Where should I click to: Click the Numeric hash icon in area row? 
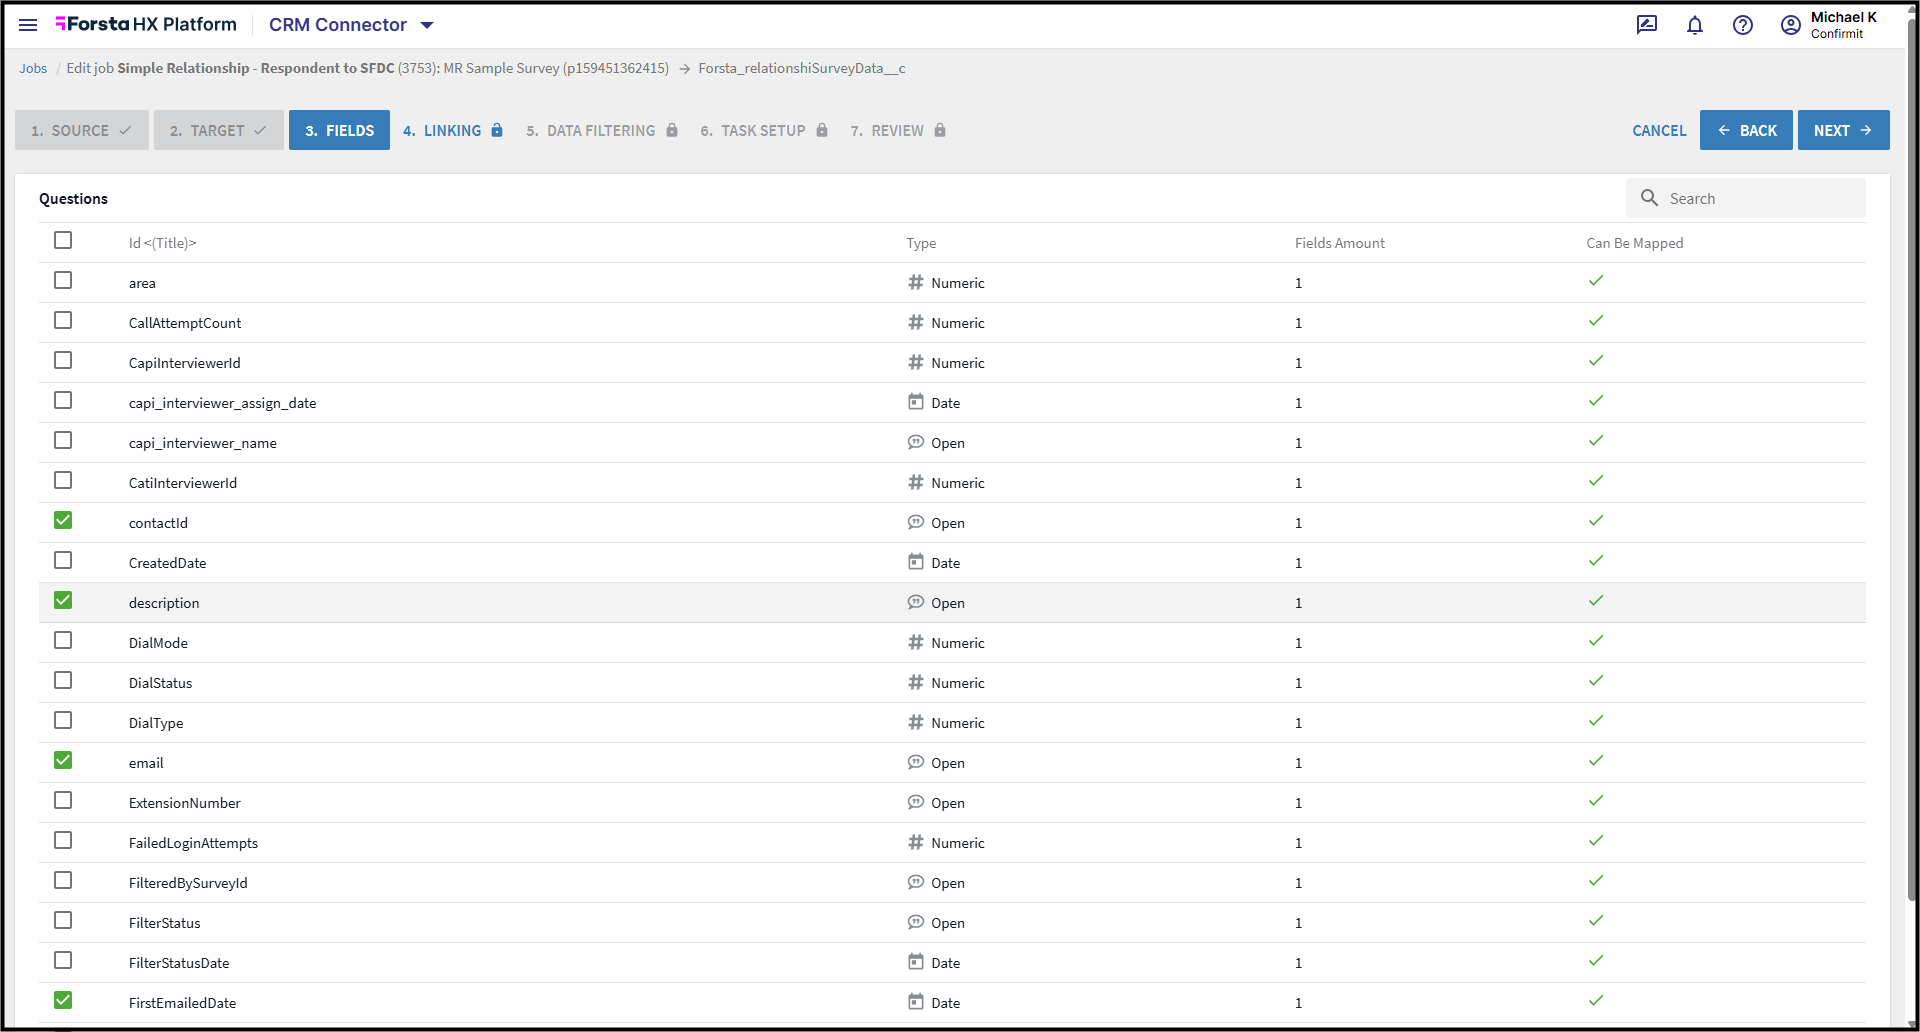915,282
